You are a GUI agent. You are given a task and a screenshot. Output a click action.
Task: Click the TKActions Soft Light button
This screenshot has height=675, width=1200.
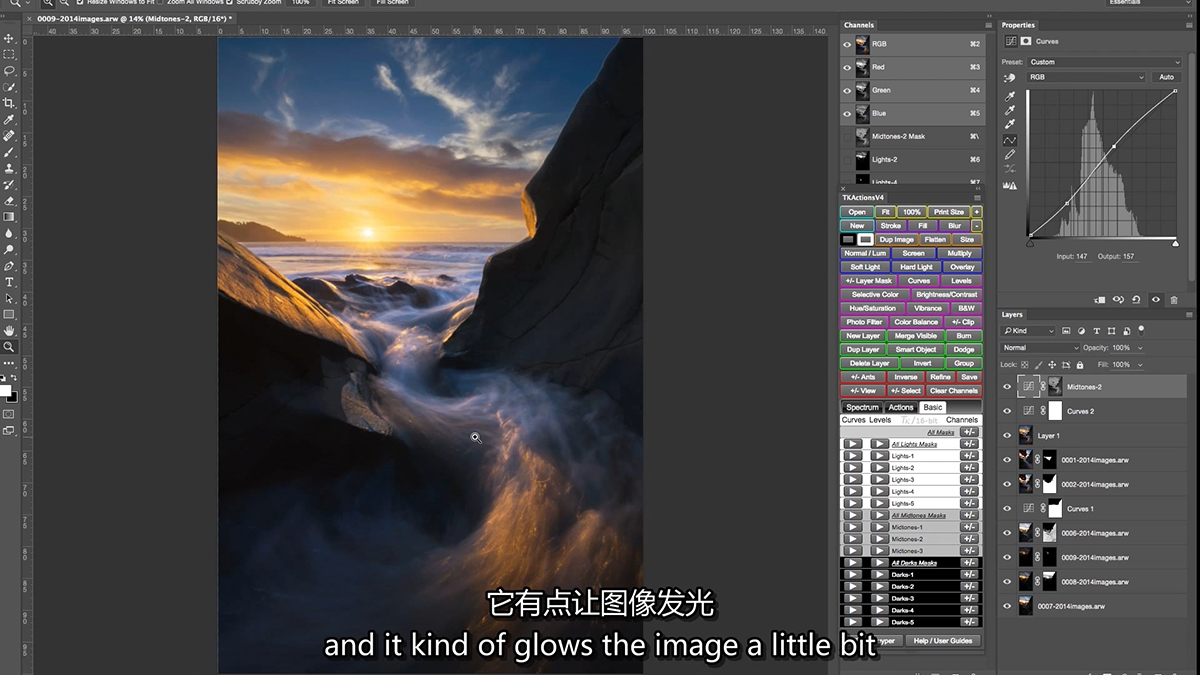pos(865,267)
